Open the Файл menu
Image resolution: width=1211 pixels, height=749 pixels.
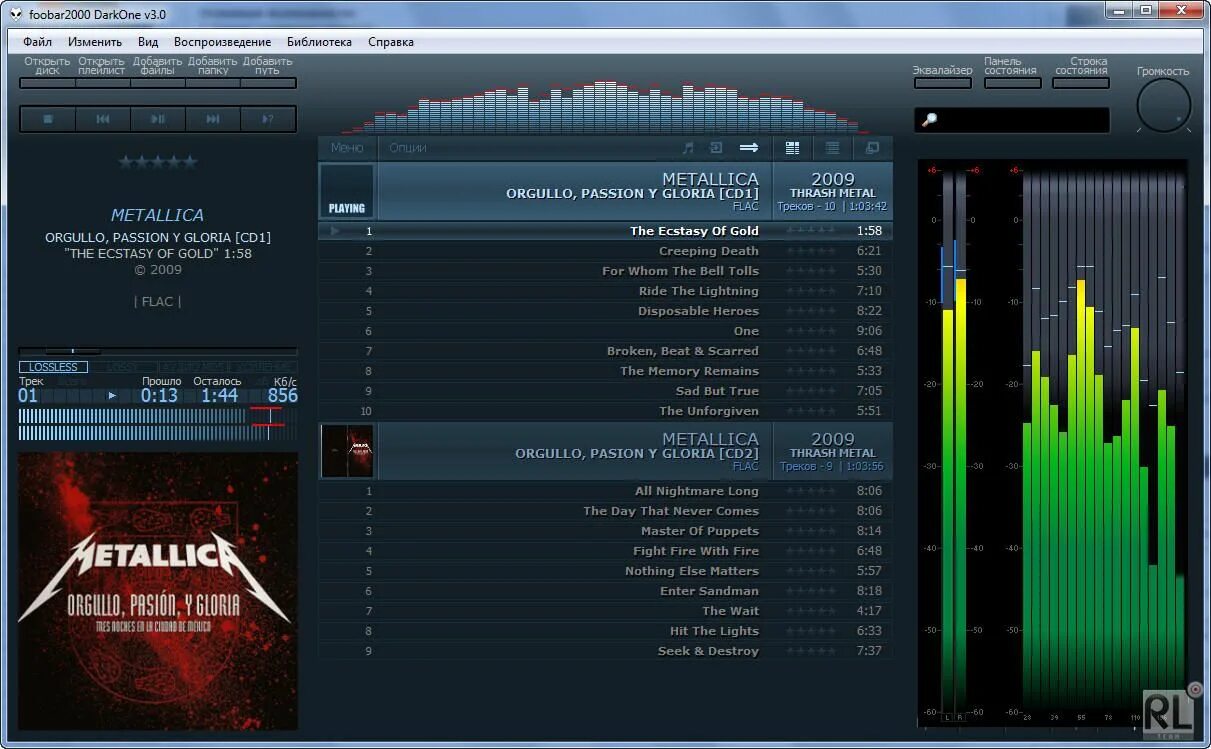pos(37,42)
